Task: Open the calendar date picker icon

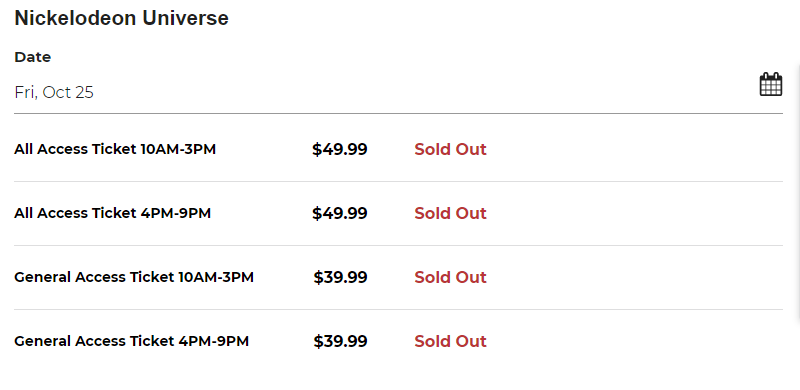Action: [x=770, y=84]
